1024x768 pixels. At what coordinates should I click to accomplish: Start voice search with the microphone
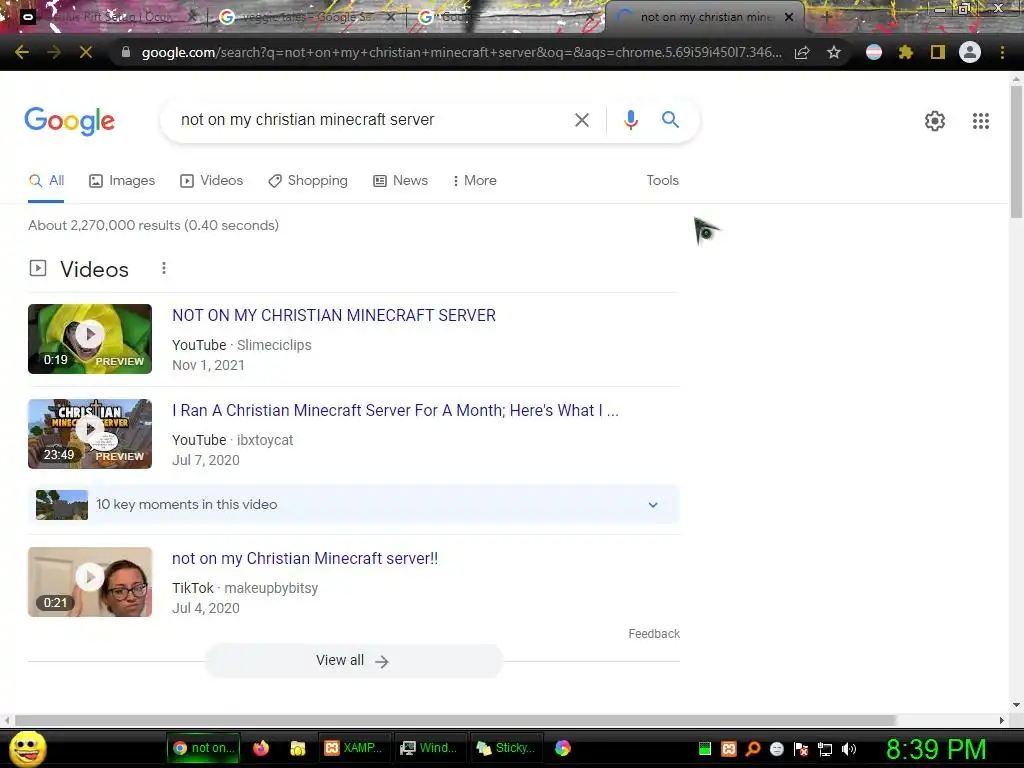[x=630, y=120]
